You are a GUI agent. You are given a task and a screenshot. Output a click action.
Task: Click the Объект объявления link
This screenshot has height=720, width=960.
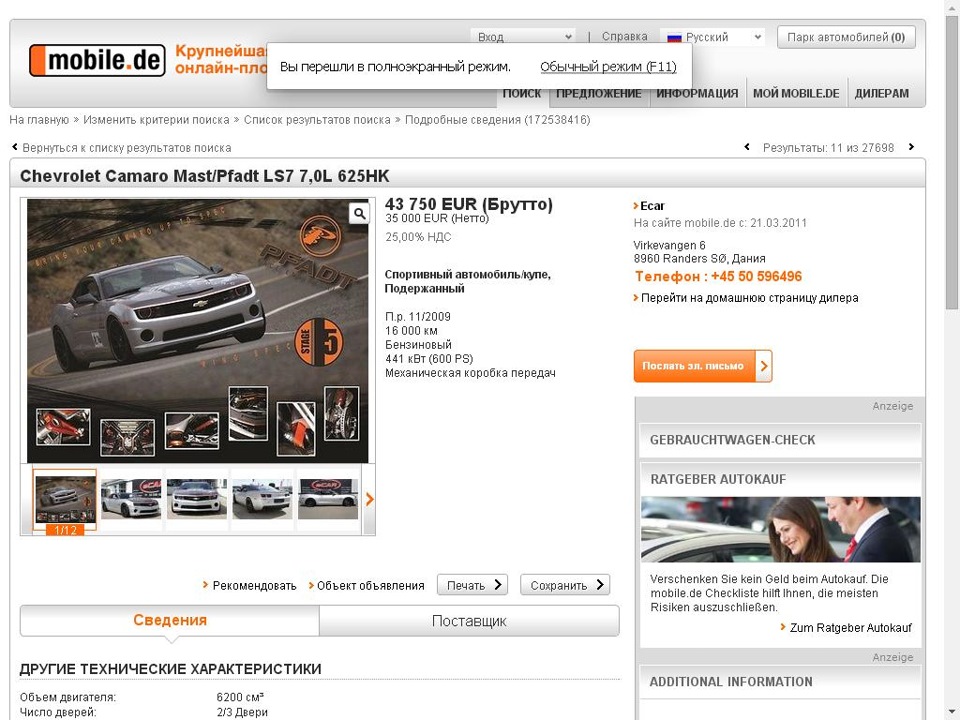pos(370,586)
